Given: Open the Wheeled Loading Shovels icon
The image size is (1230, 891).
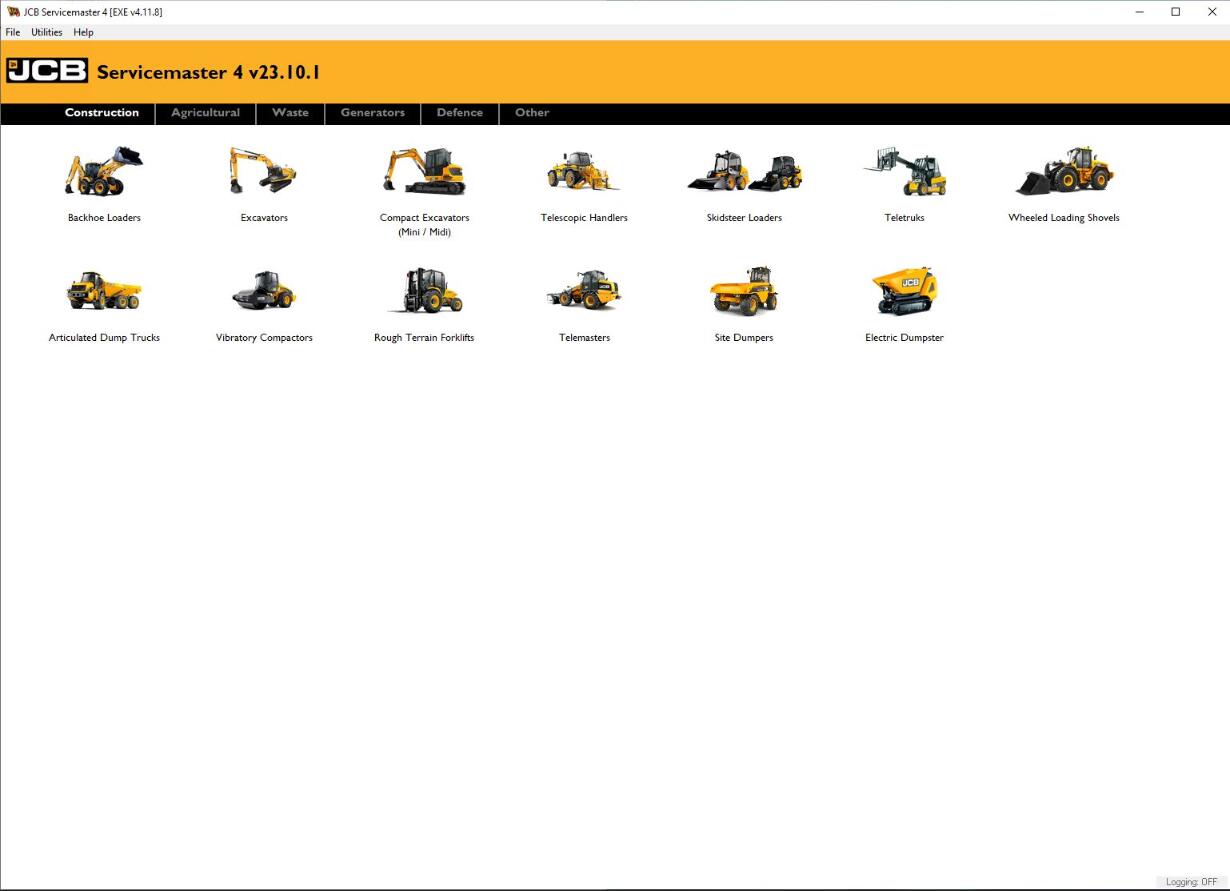Looking at the screenshot, I should 1064,172.
